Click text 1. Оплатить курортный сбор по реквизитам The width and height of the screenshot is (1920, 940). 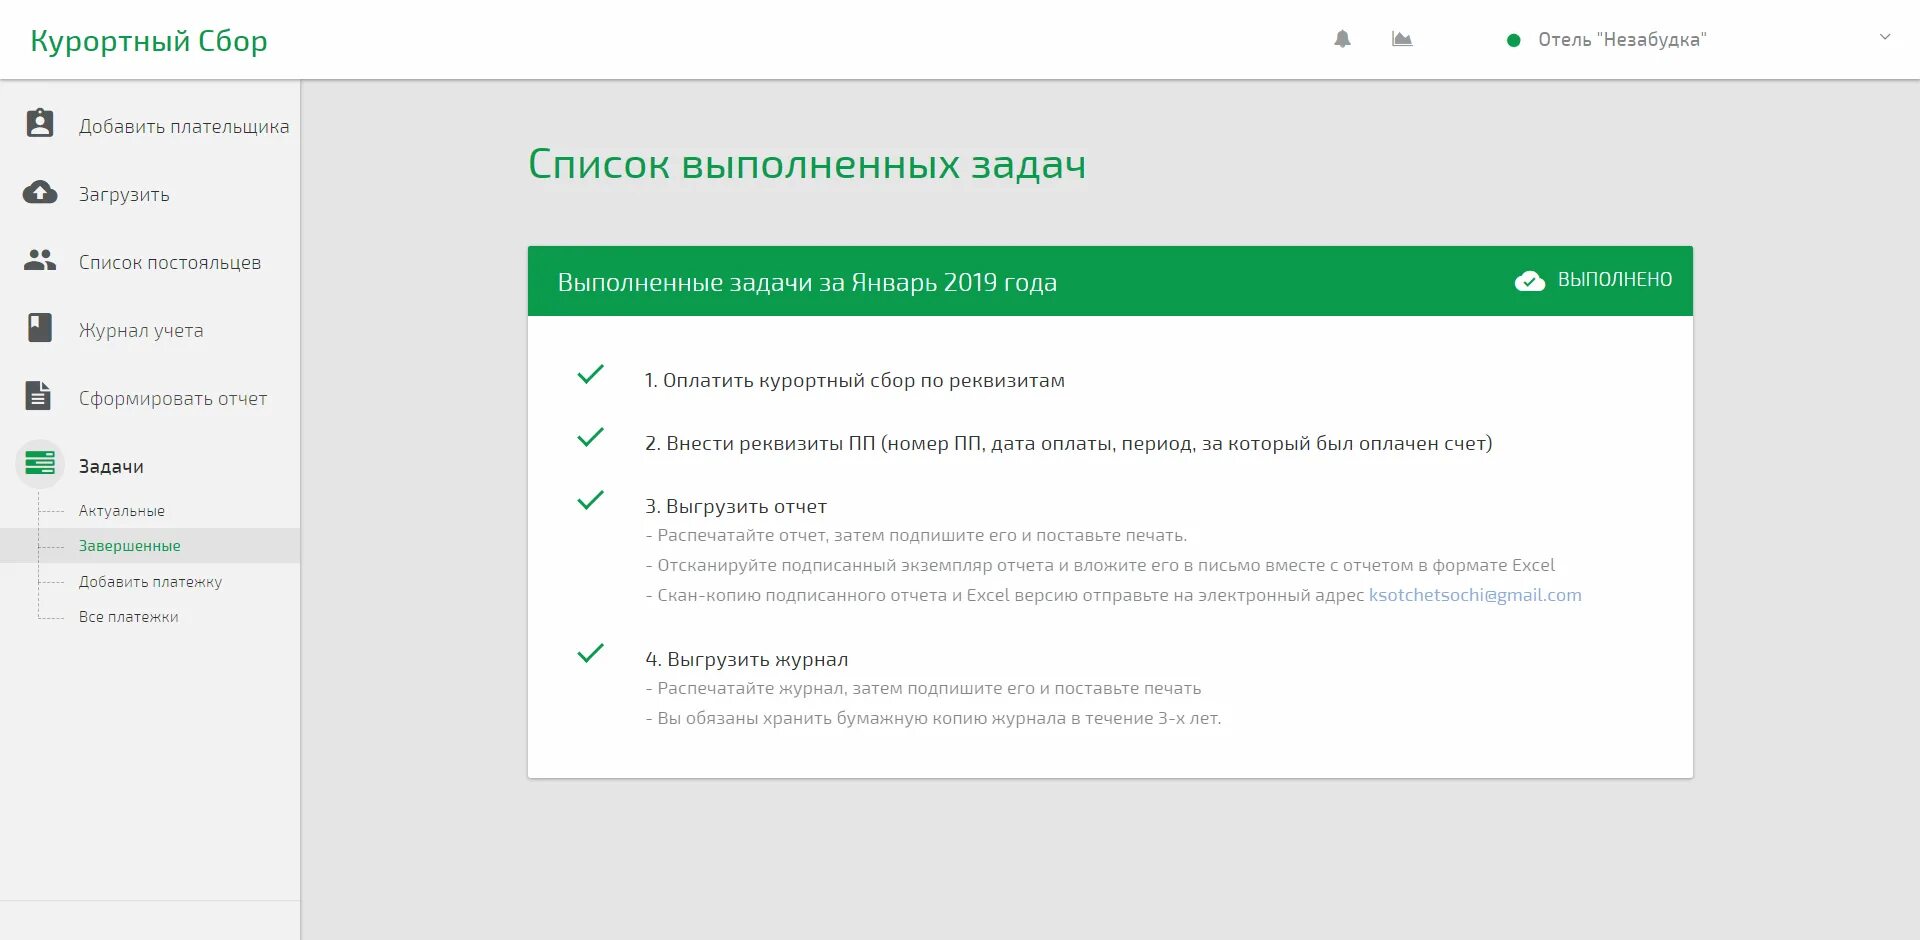[x=855, y=380]
